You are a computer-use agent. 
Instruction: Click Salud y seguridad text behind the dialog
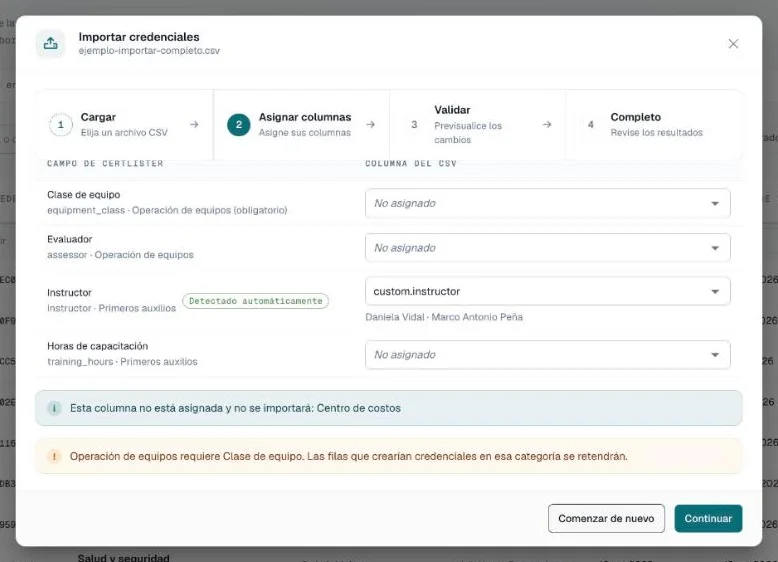(124, 558)
